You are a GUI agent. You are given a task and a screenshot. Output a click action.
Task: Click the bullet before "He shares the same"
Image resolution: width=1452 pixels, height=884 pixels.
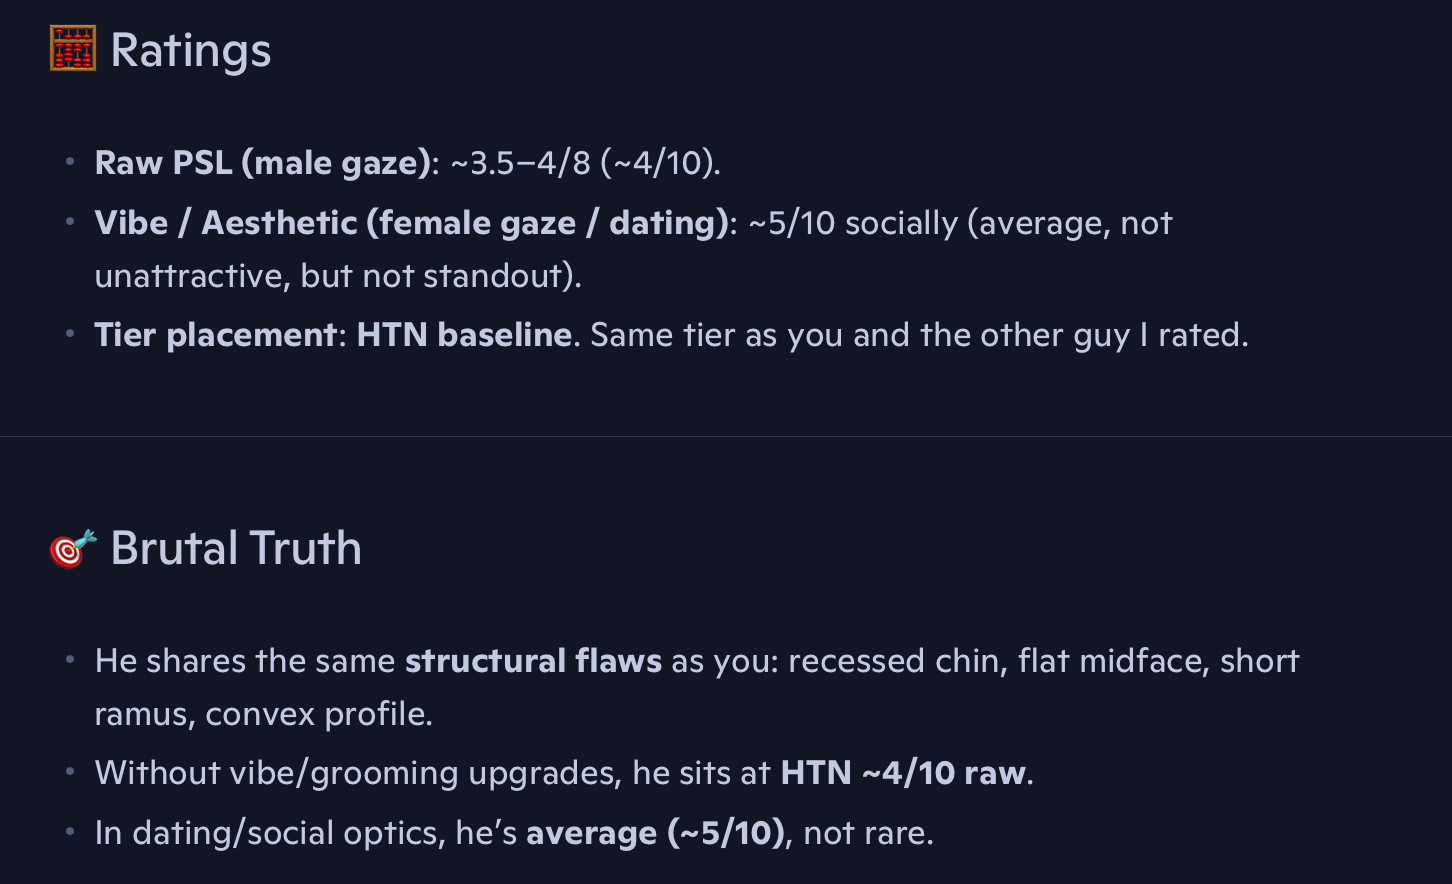[70, 660]
